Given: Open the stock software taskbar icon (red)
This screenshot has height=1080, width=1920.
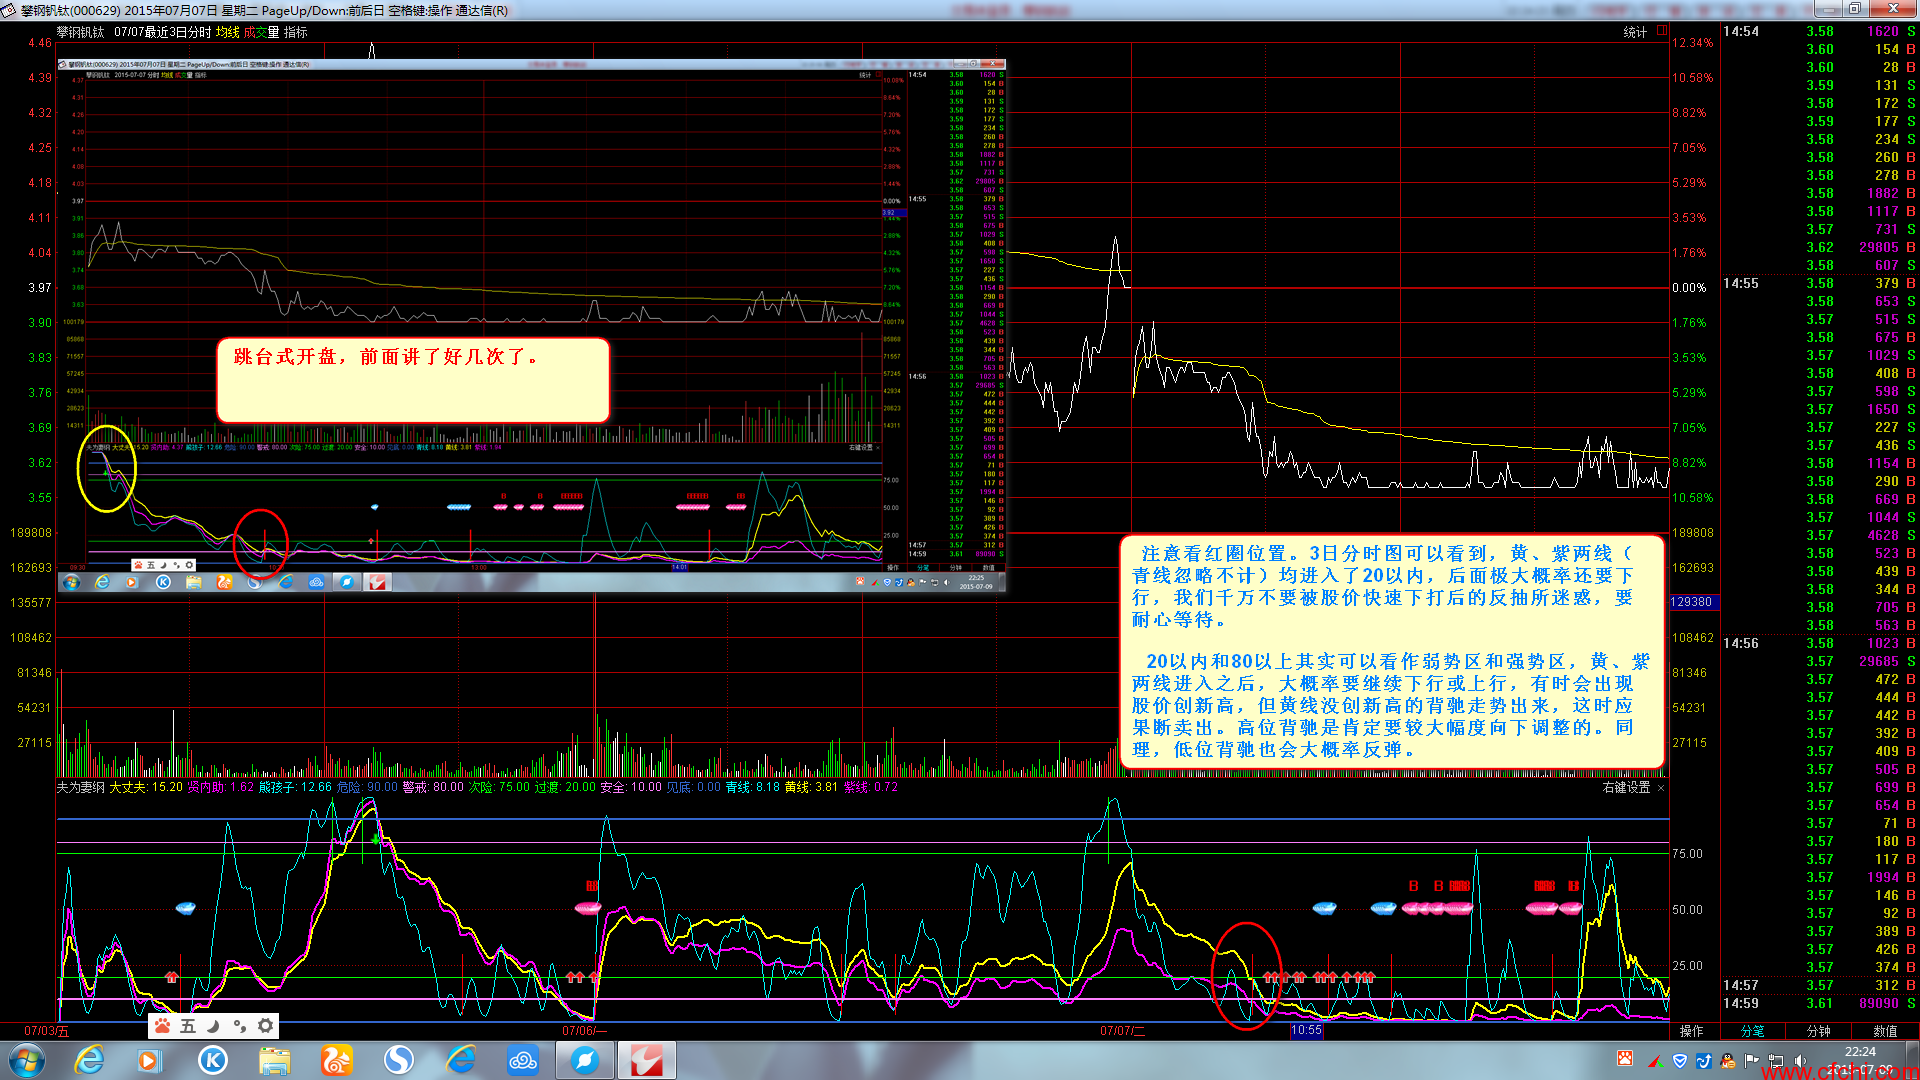Looking at the screenshot, I should tap(646, 1060).
